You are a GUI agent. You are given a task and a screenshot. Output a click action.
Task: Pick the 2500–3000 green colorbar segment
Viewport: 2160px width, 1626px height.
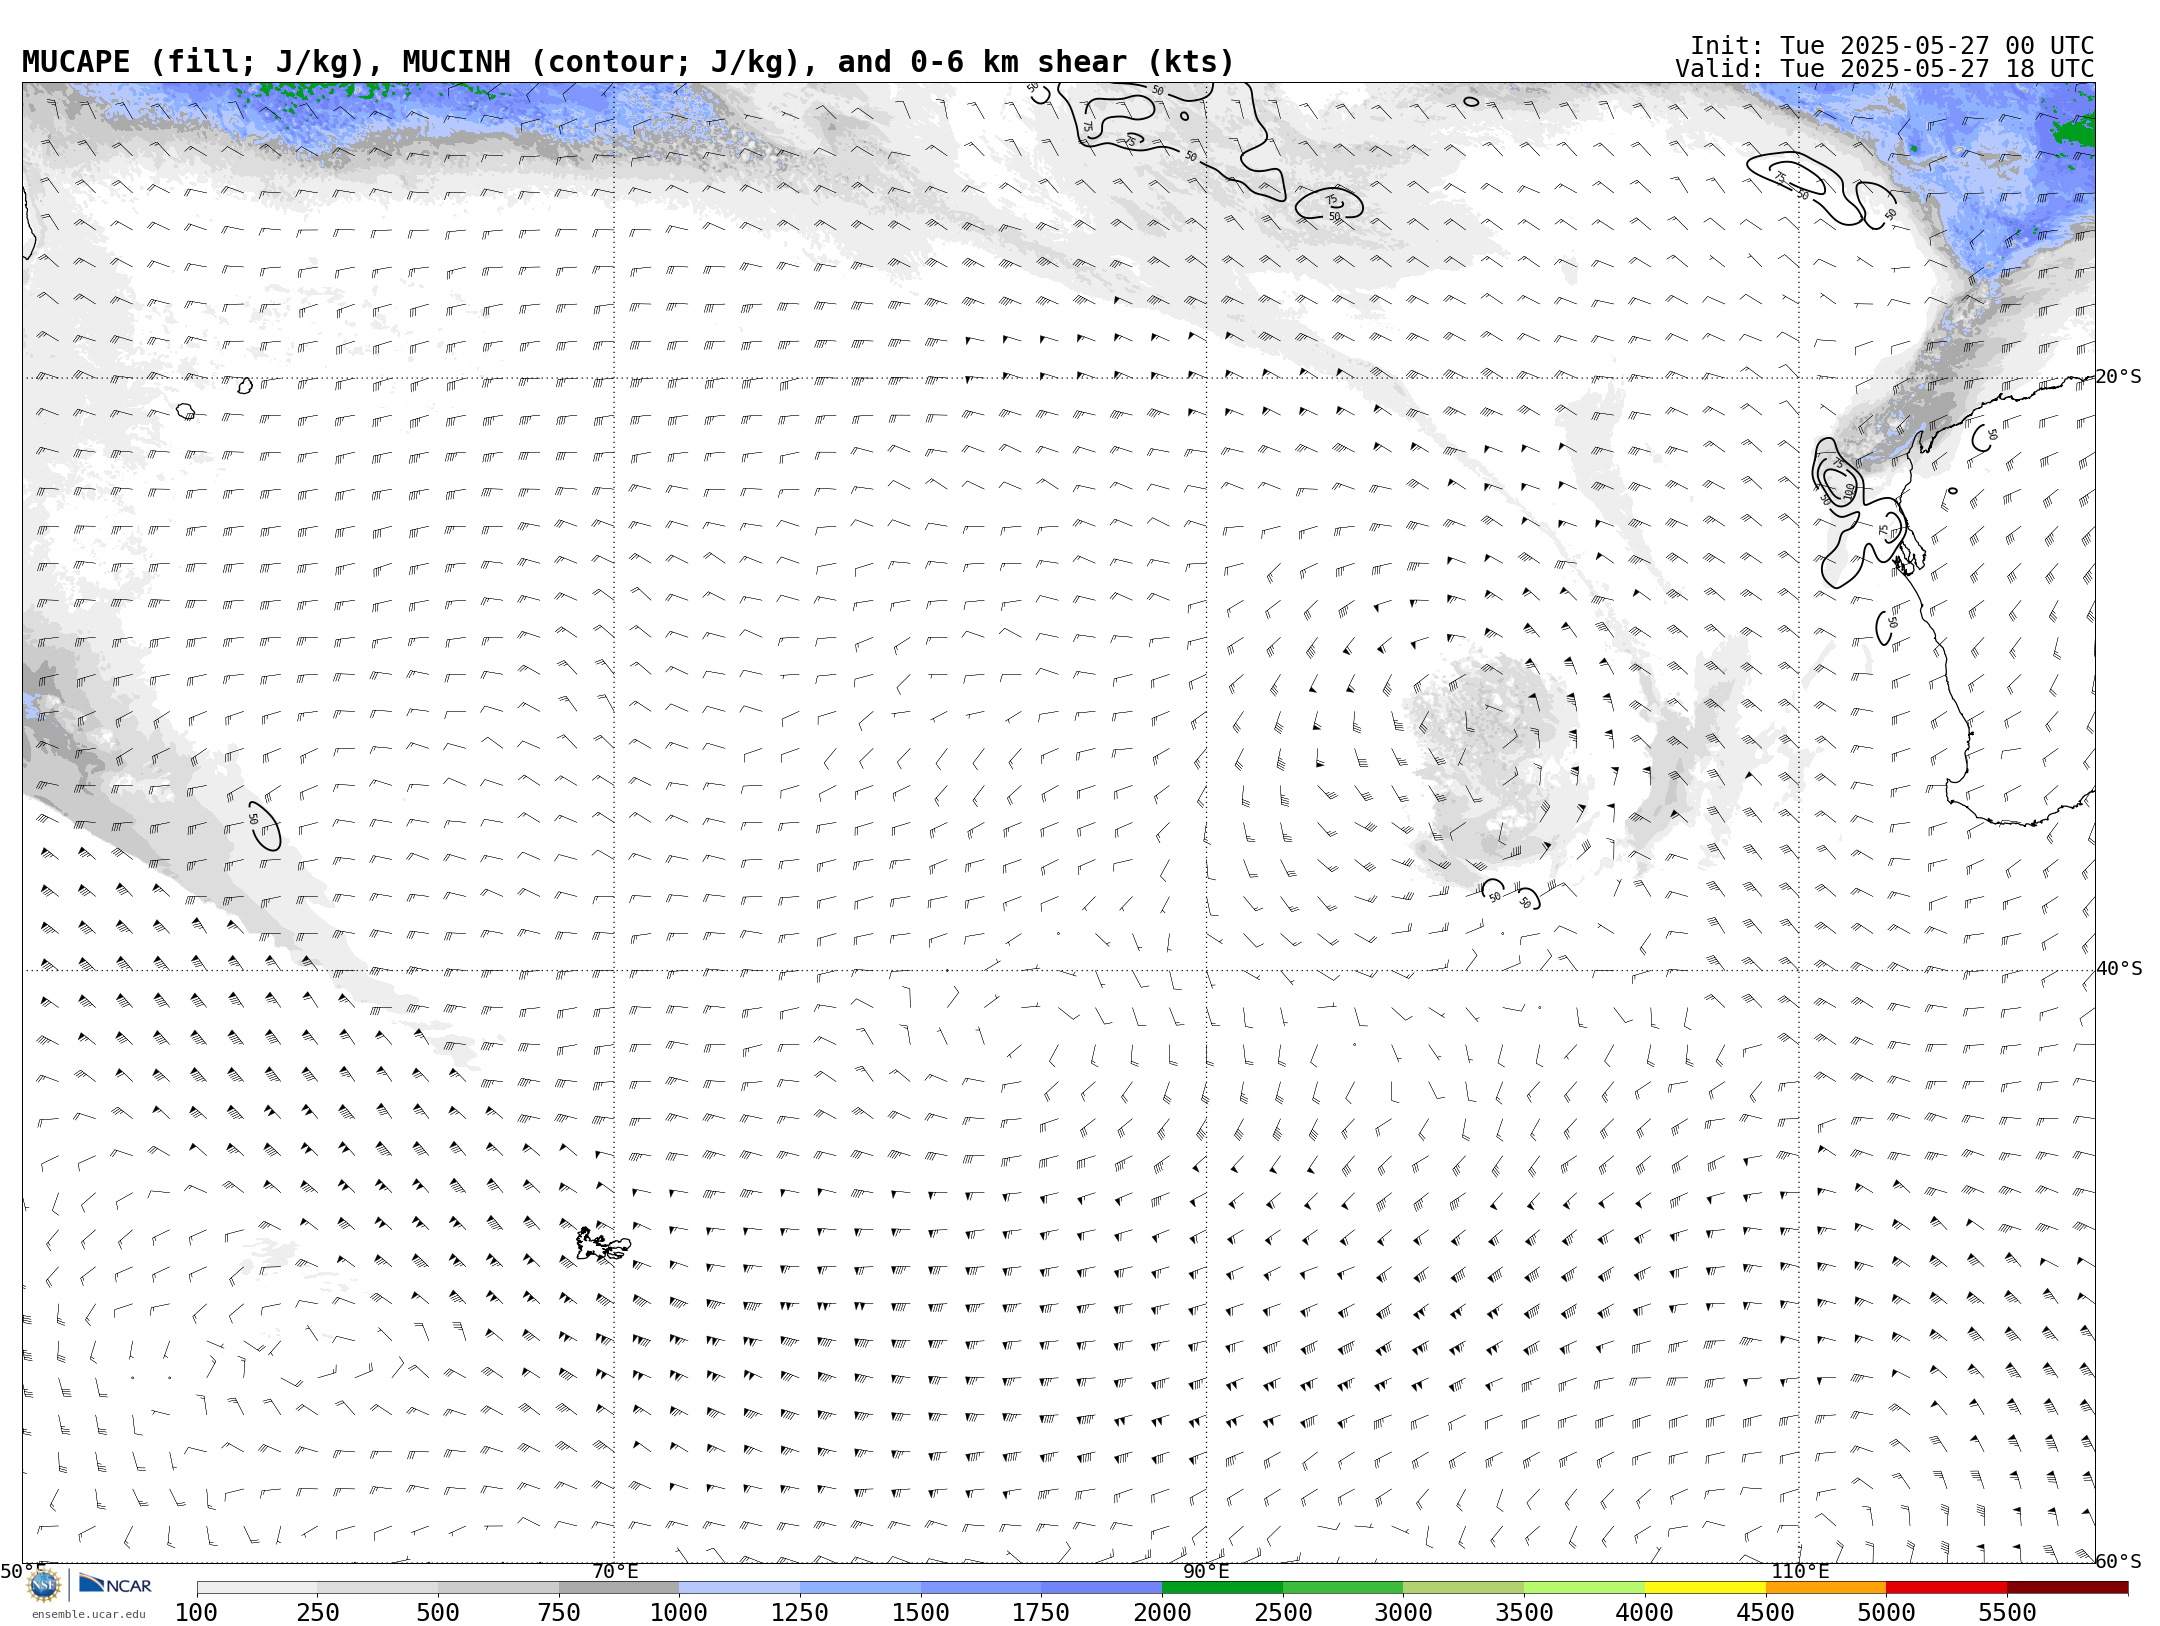click(1343, 1588)
